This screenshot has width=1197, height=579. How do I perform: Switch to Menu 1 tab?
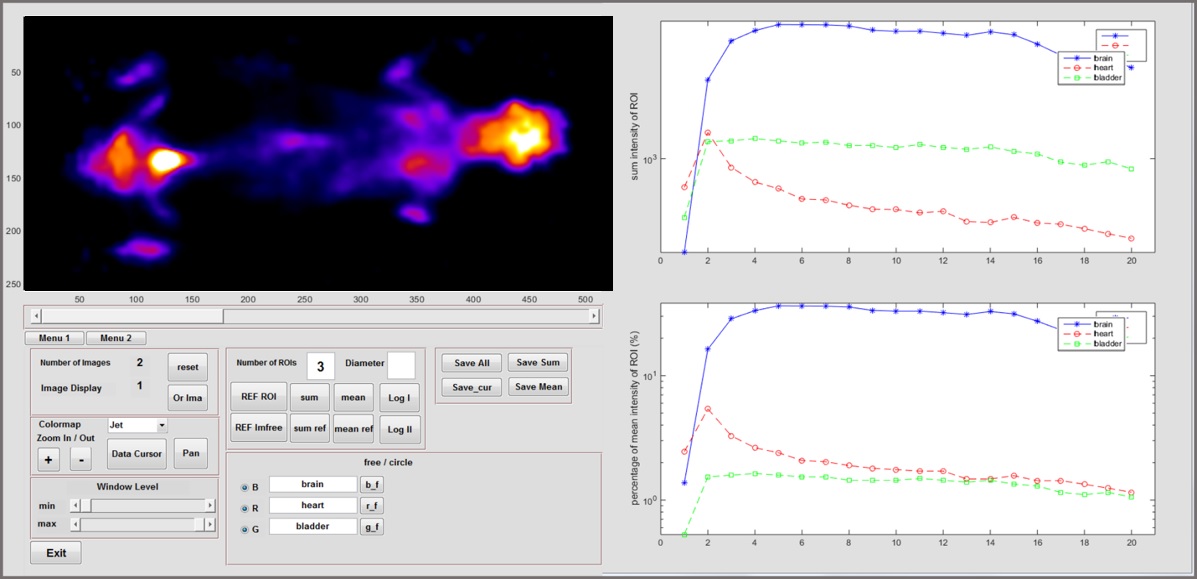54,338
